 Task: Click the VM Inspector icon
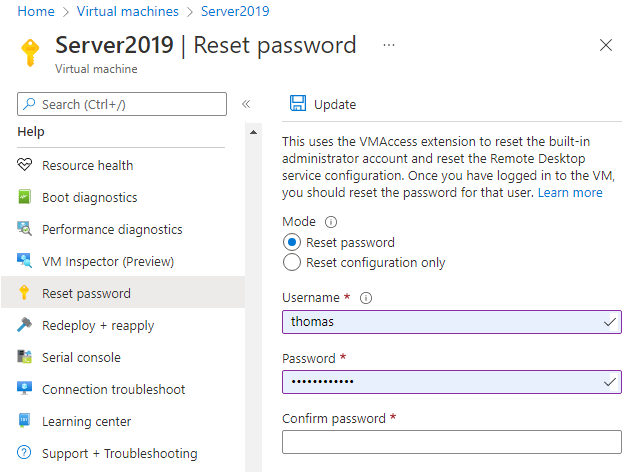(25, 261)
